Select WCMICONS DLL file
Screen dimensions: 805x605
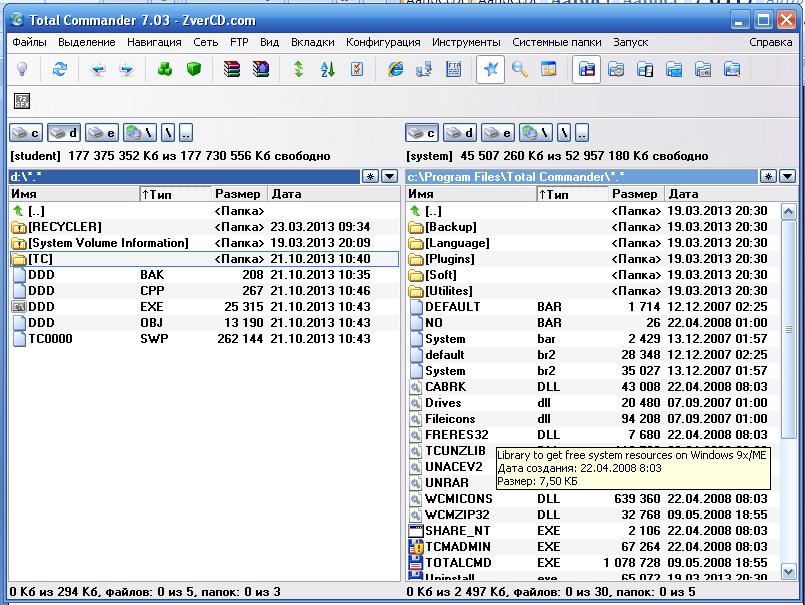[x=593, y=499]
